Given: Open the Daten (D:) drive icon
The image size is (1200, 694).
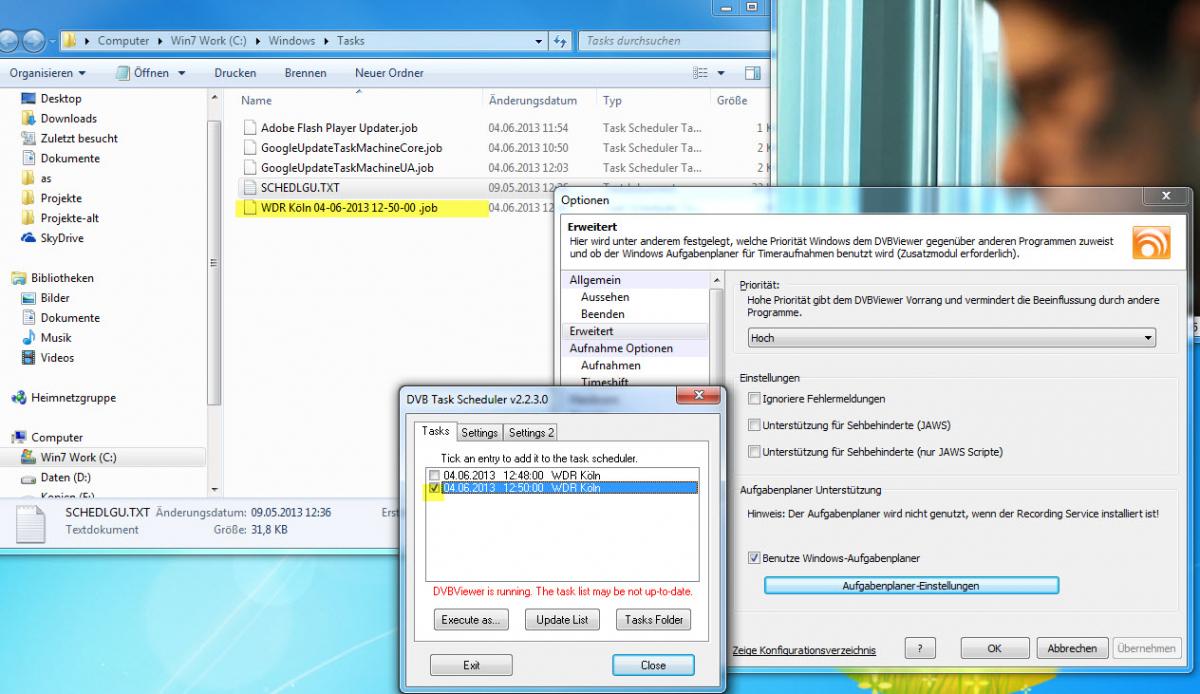Looking at the screenshot, I should 28,478.
